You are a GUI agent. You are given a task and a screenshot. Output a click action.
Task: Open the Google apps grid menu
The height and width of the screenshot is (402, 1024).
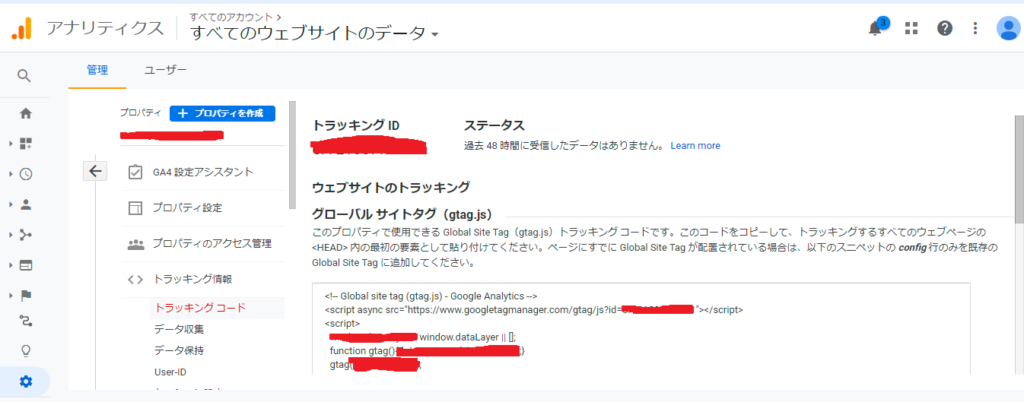click(x=911, y=28)
